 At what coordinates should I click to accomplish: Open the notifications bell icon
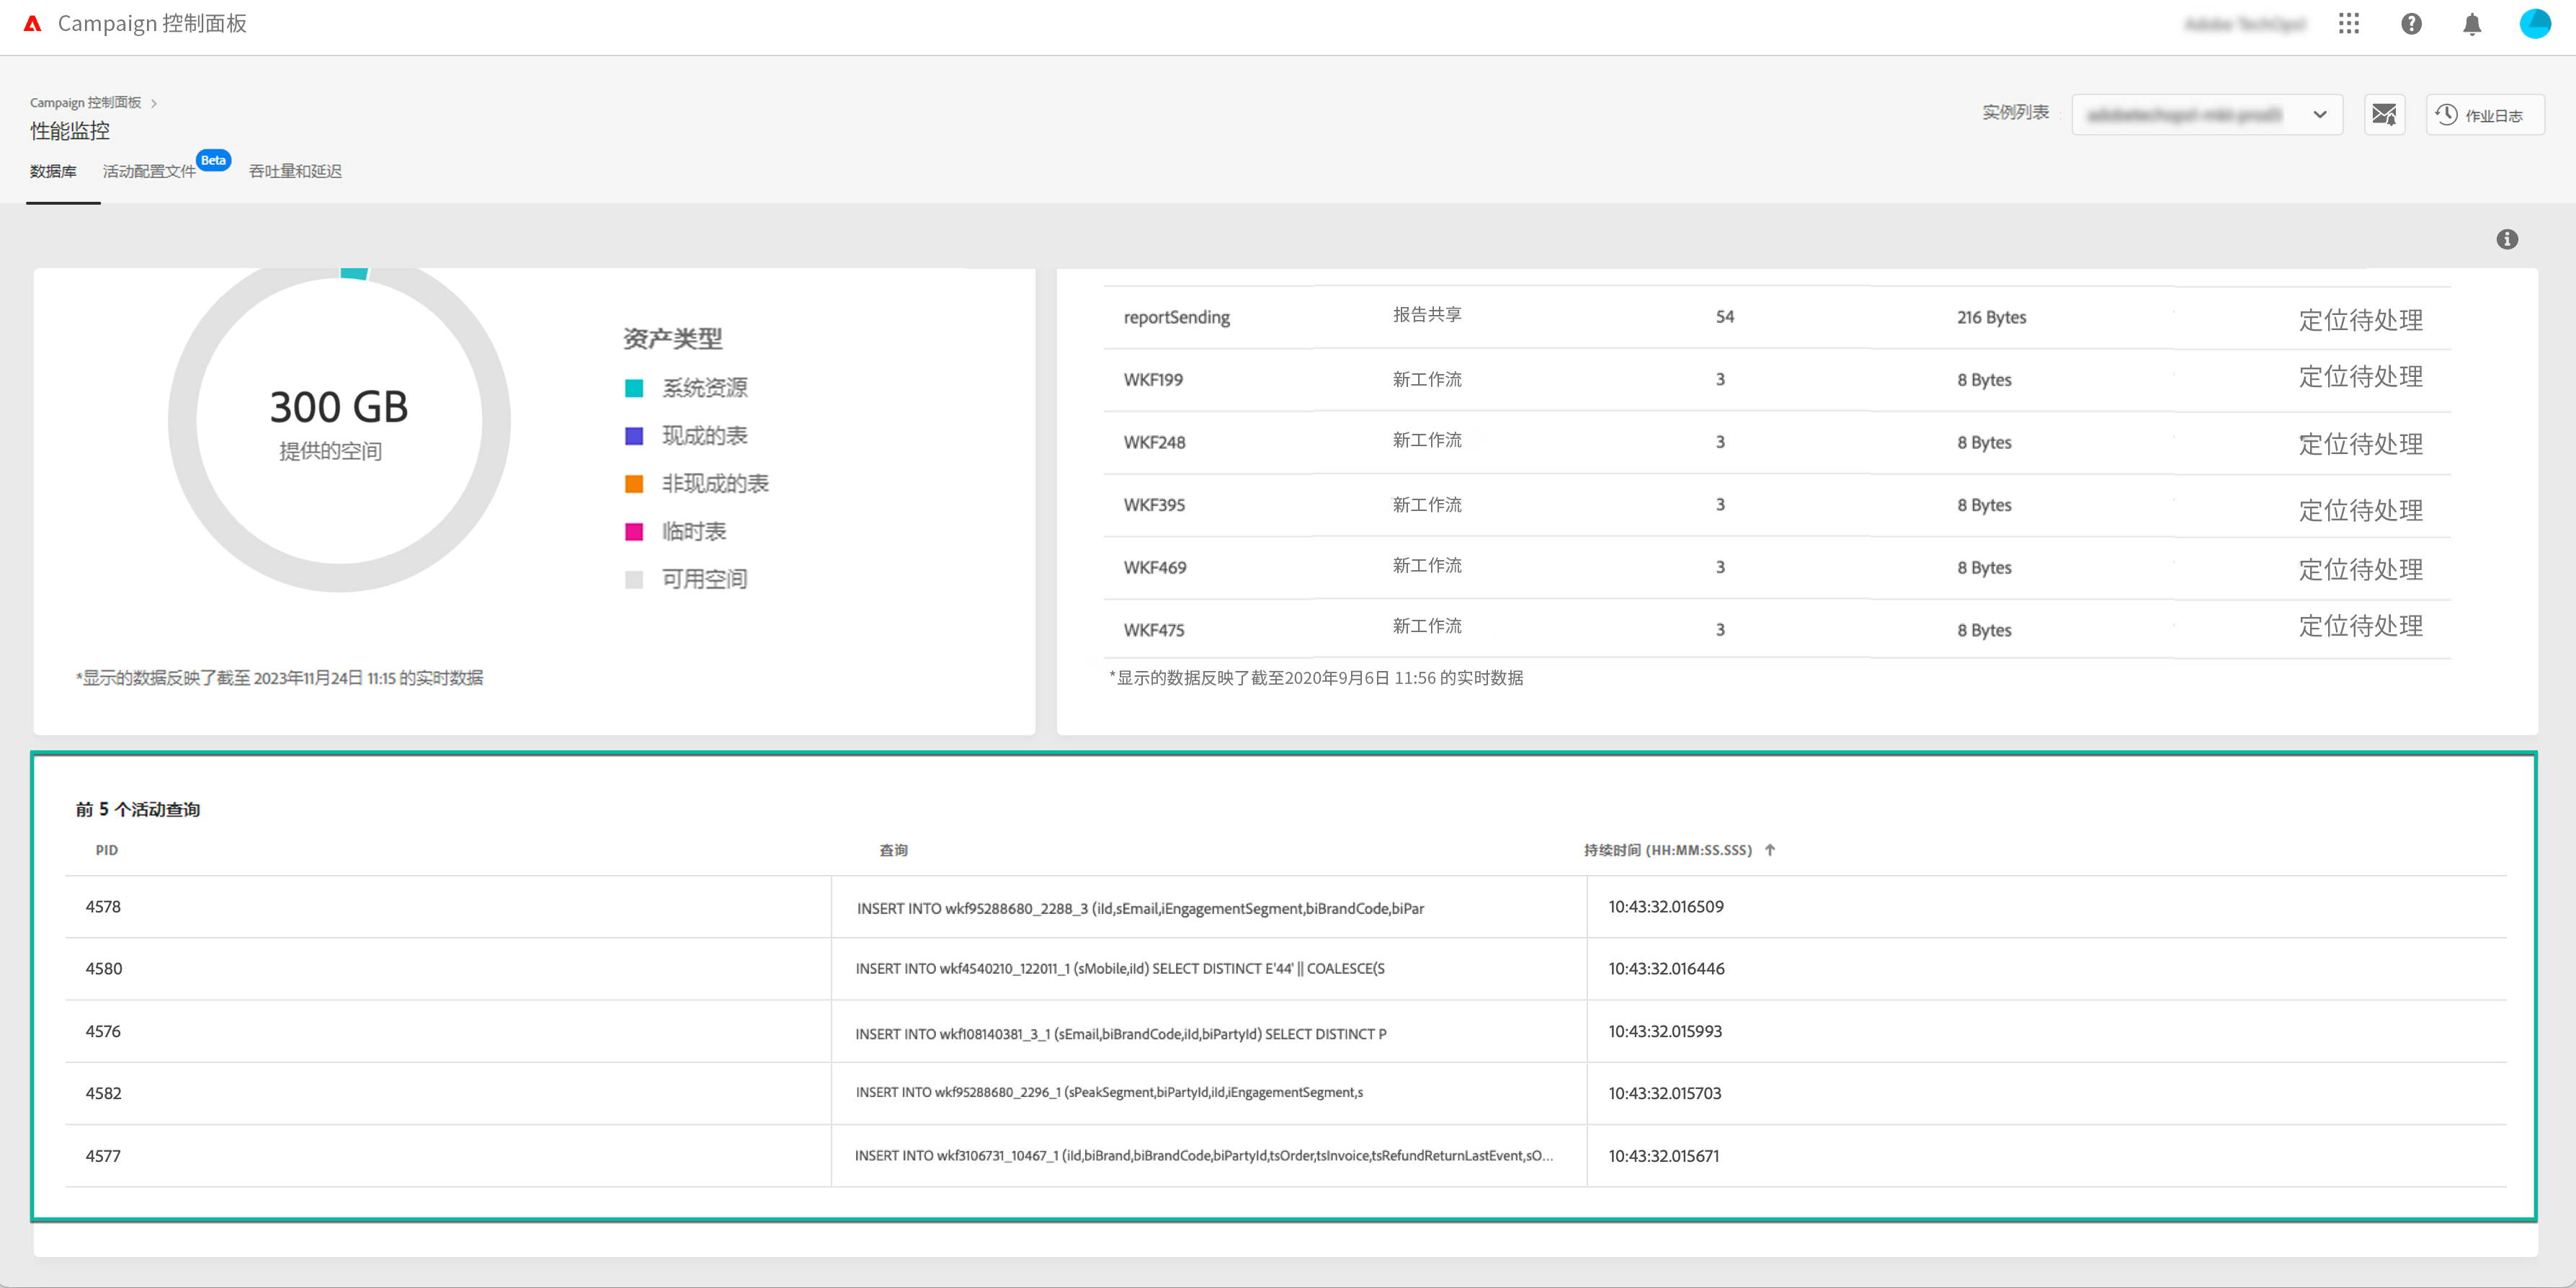pyautogui.click(x=2472, y=24)
